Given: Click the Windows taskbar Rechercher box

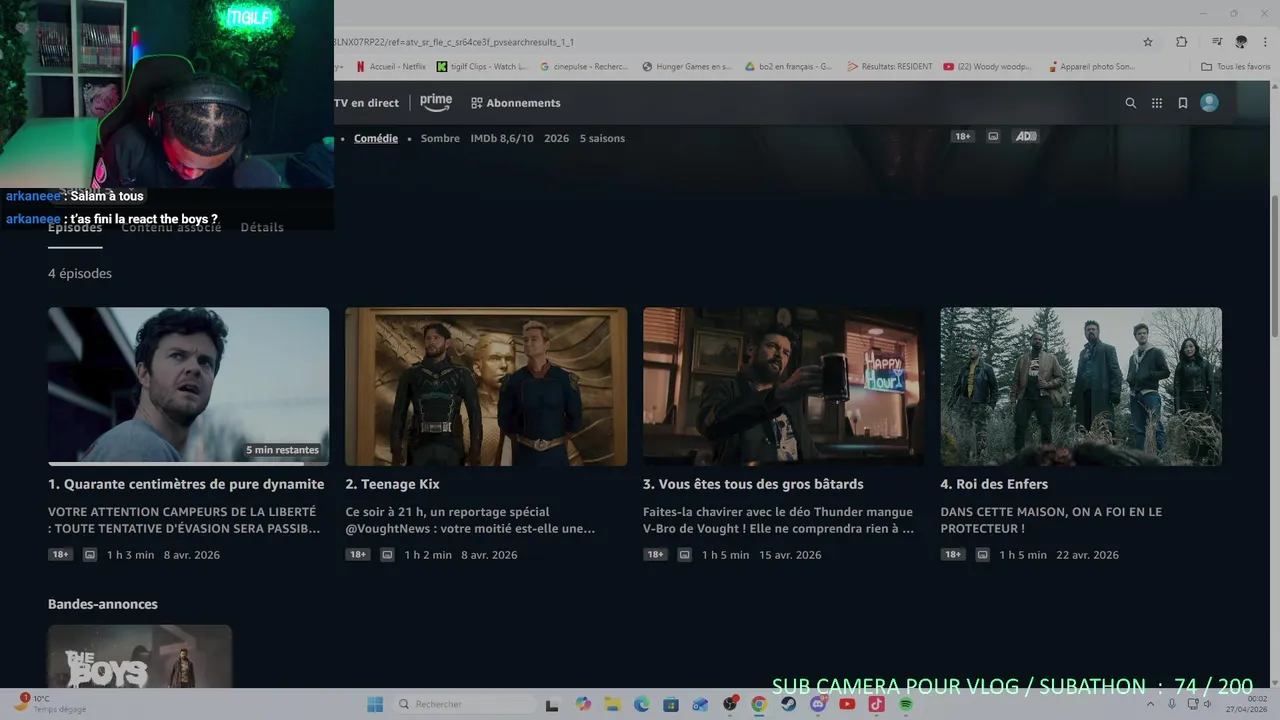Looking at the screenshot, I should pos(465,704).
